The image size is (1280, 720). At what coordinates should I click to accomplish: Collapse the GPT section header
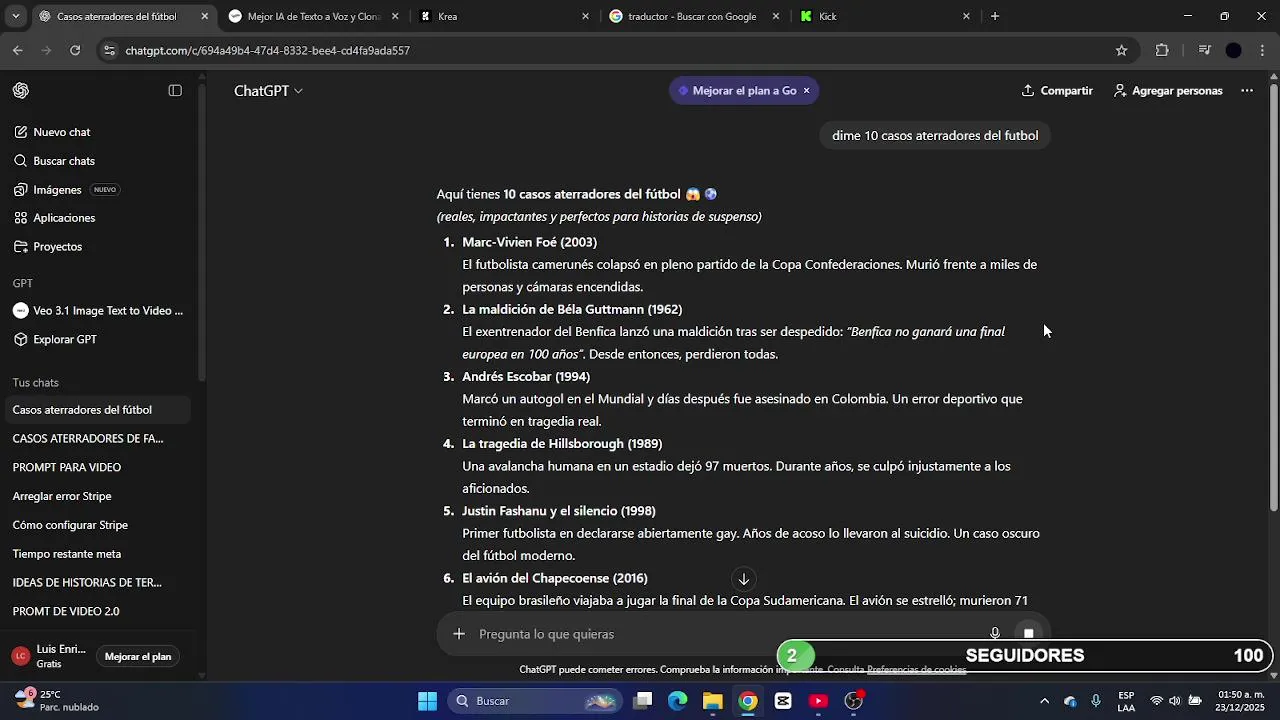click(x=23, y=284)
